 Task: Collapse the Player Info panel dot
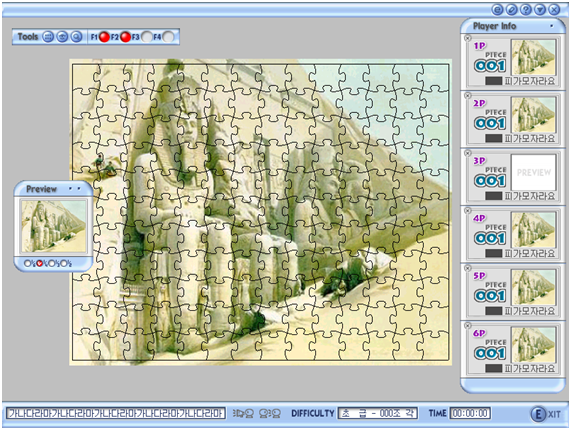click(552, 26)
